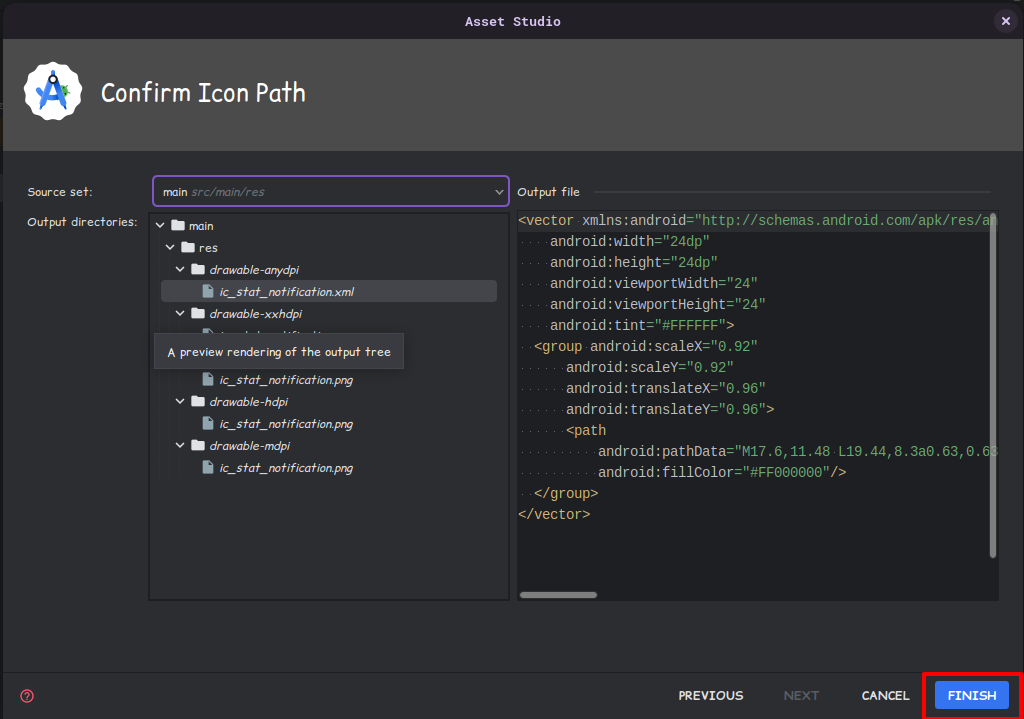Click the drawable-hdpi folder icon
This screenshot has height=719, width=1024.
(x=198, y=402)
